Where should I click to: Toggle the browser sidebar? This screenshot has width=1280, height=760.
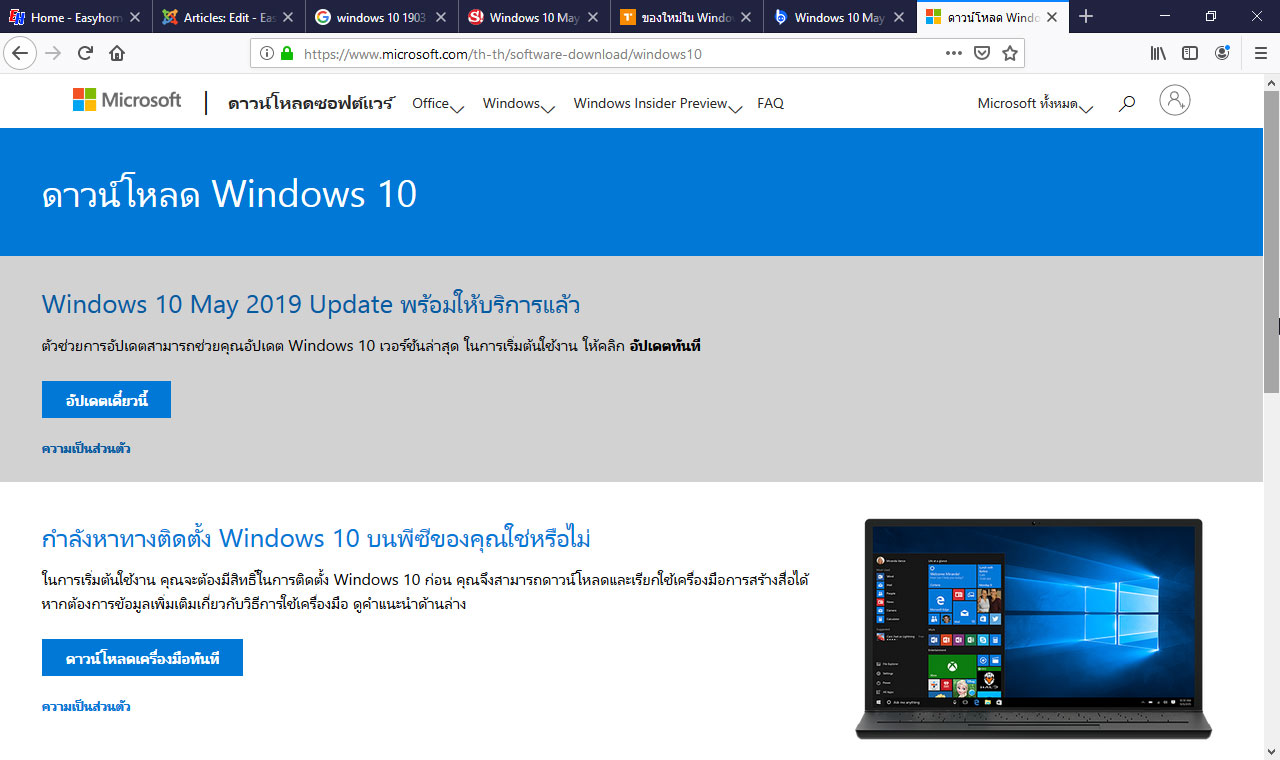(1190, 53)
